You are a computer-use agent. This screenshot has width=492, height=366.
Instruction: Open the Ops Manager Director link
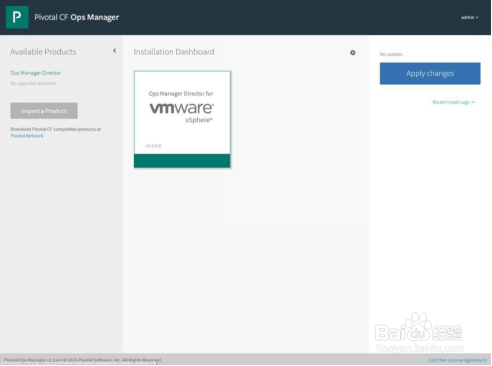(x=36, y=73)
